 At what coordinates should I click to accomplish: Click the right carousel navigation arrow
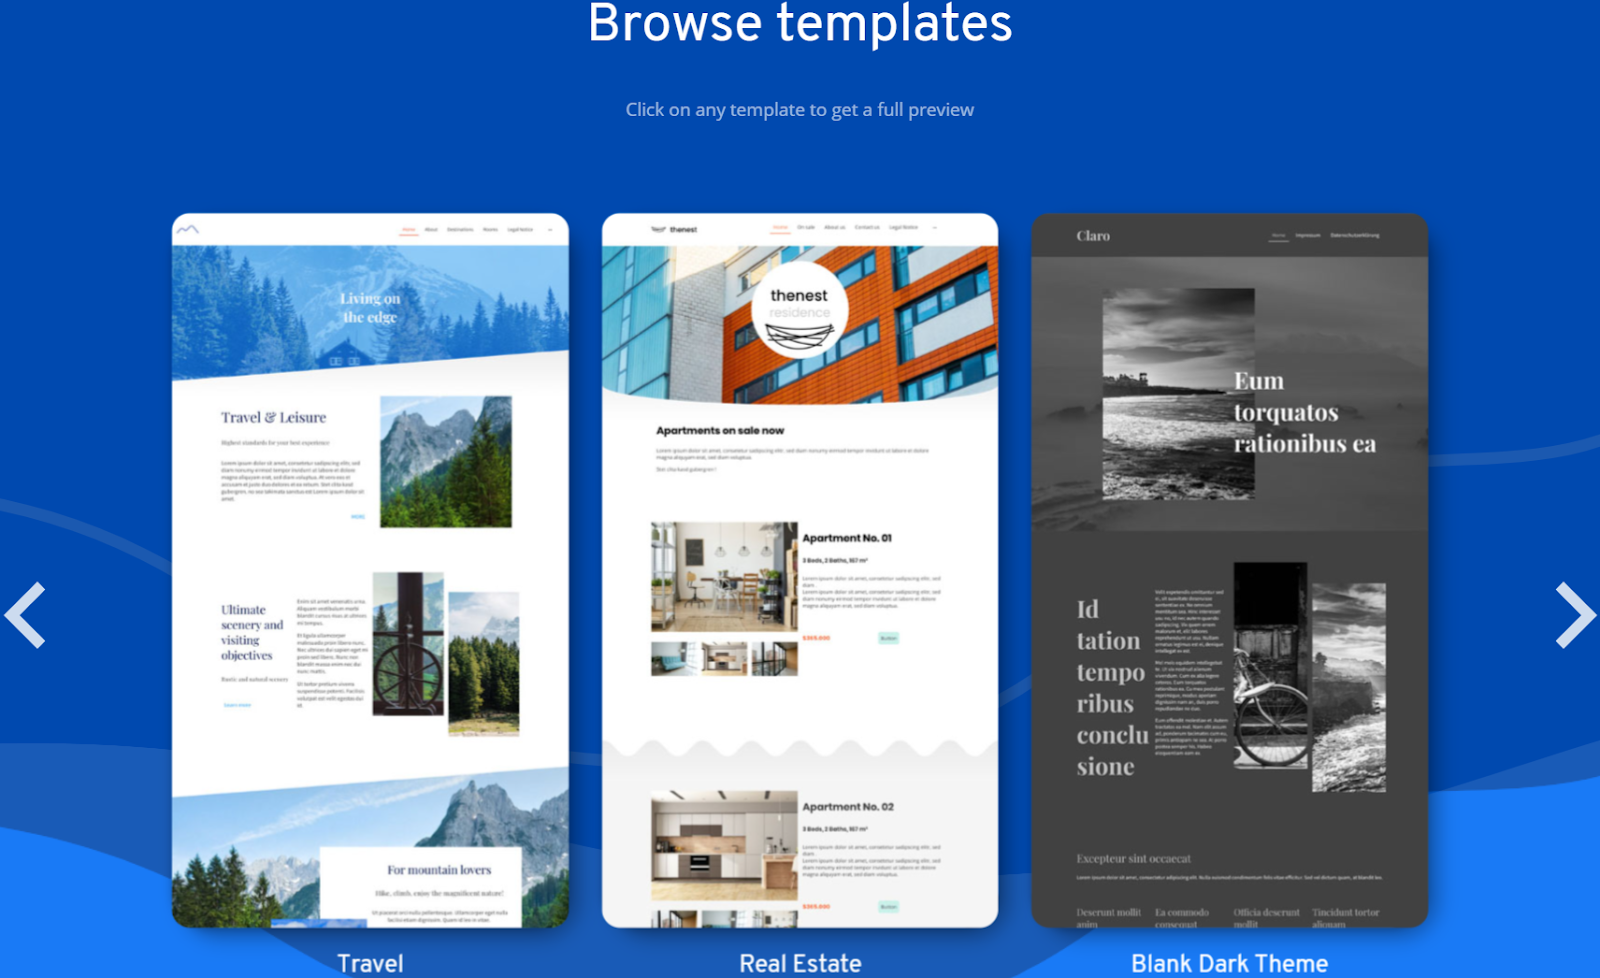pyautogui.click(x=1578, y=614)
